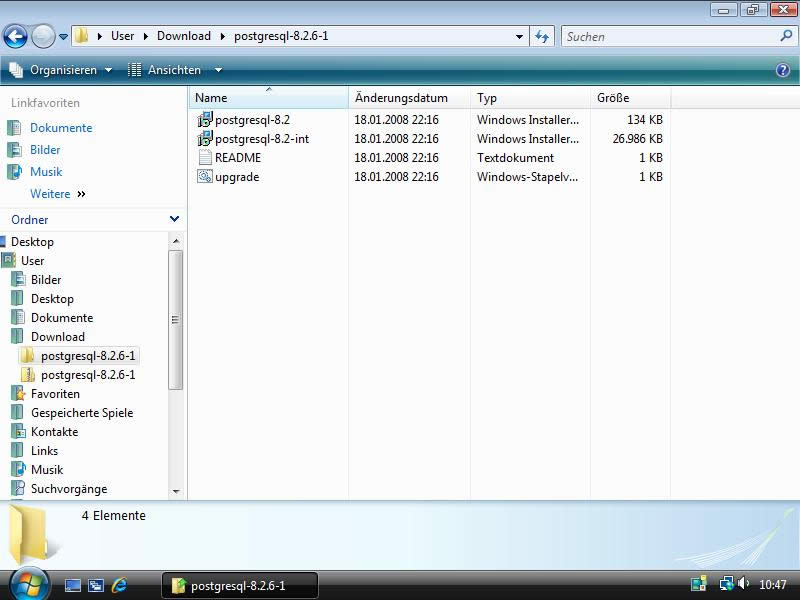Open Musik in Linkfavoriten
This screenshot has height=600, width=800.
point(46,172)
